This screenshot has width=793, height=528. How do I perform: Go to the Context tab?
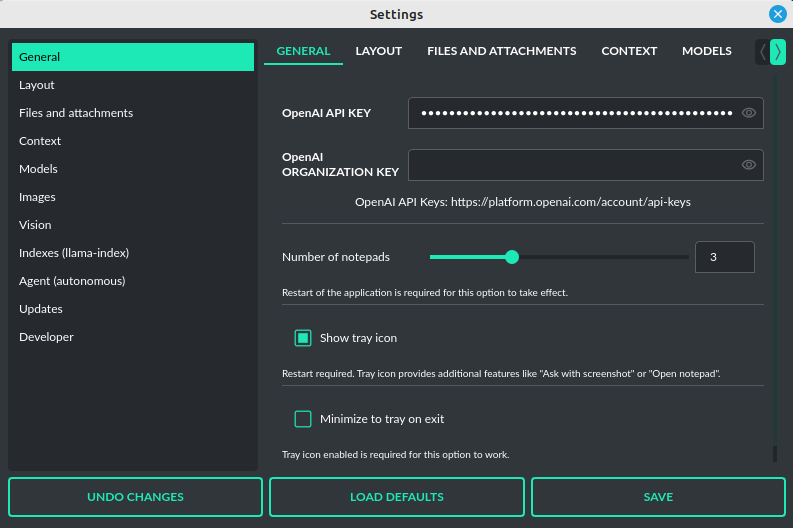pos(629,51)
